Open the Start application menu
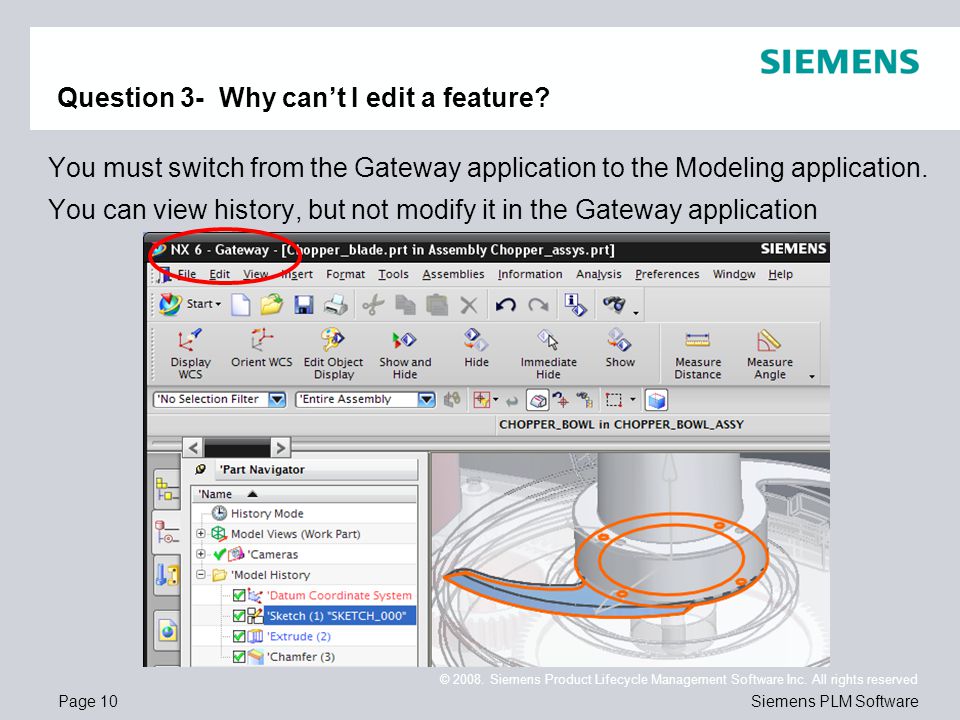Screen dimensions: 960x720 189,304
